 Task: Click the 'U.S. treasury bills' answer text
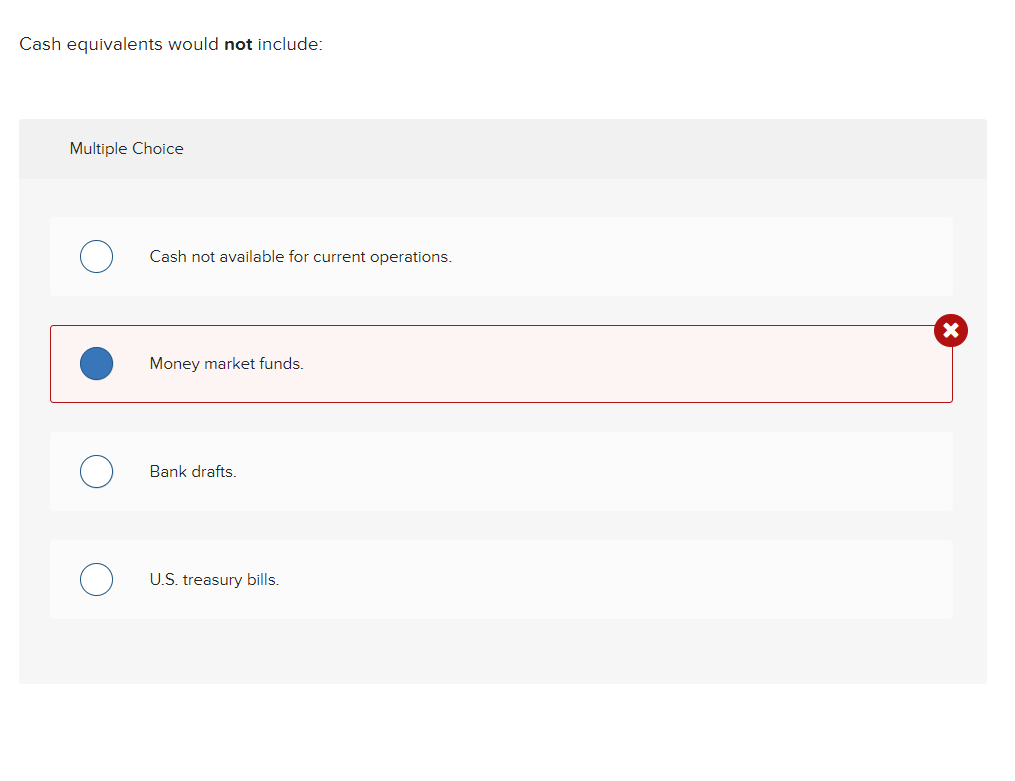tap(214, 579)
